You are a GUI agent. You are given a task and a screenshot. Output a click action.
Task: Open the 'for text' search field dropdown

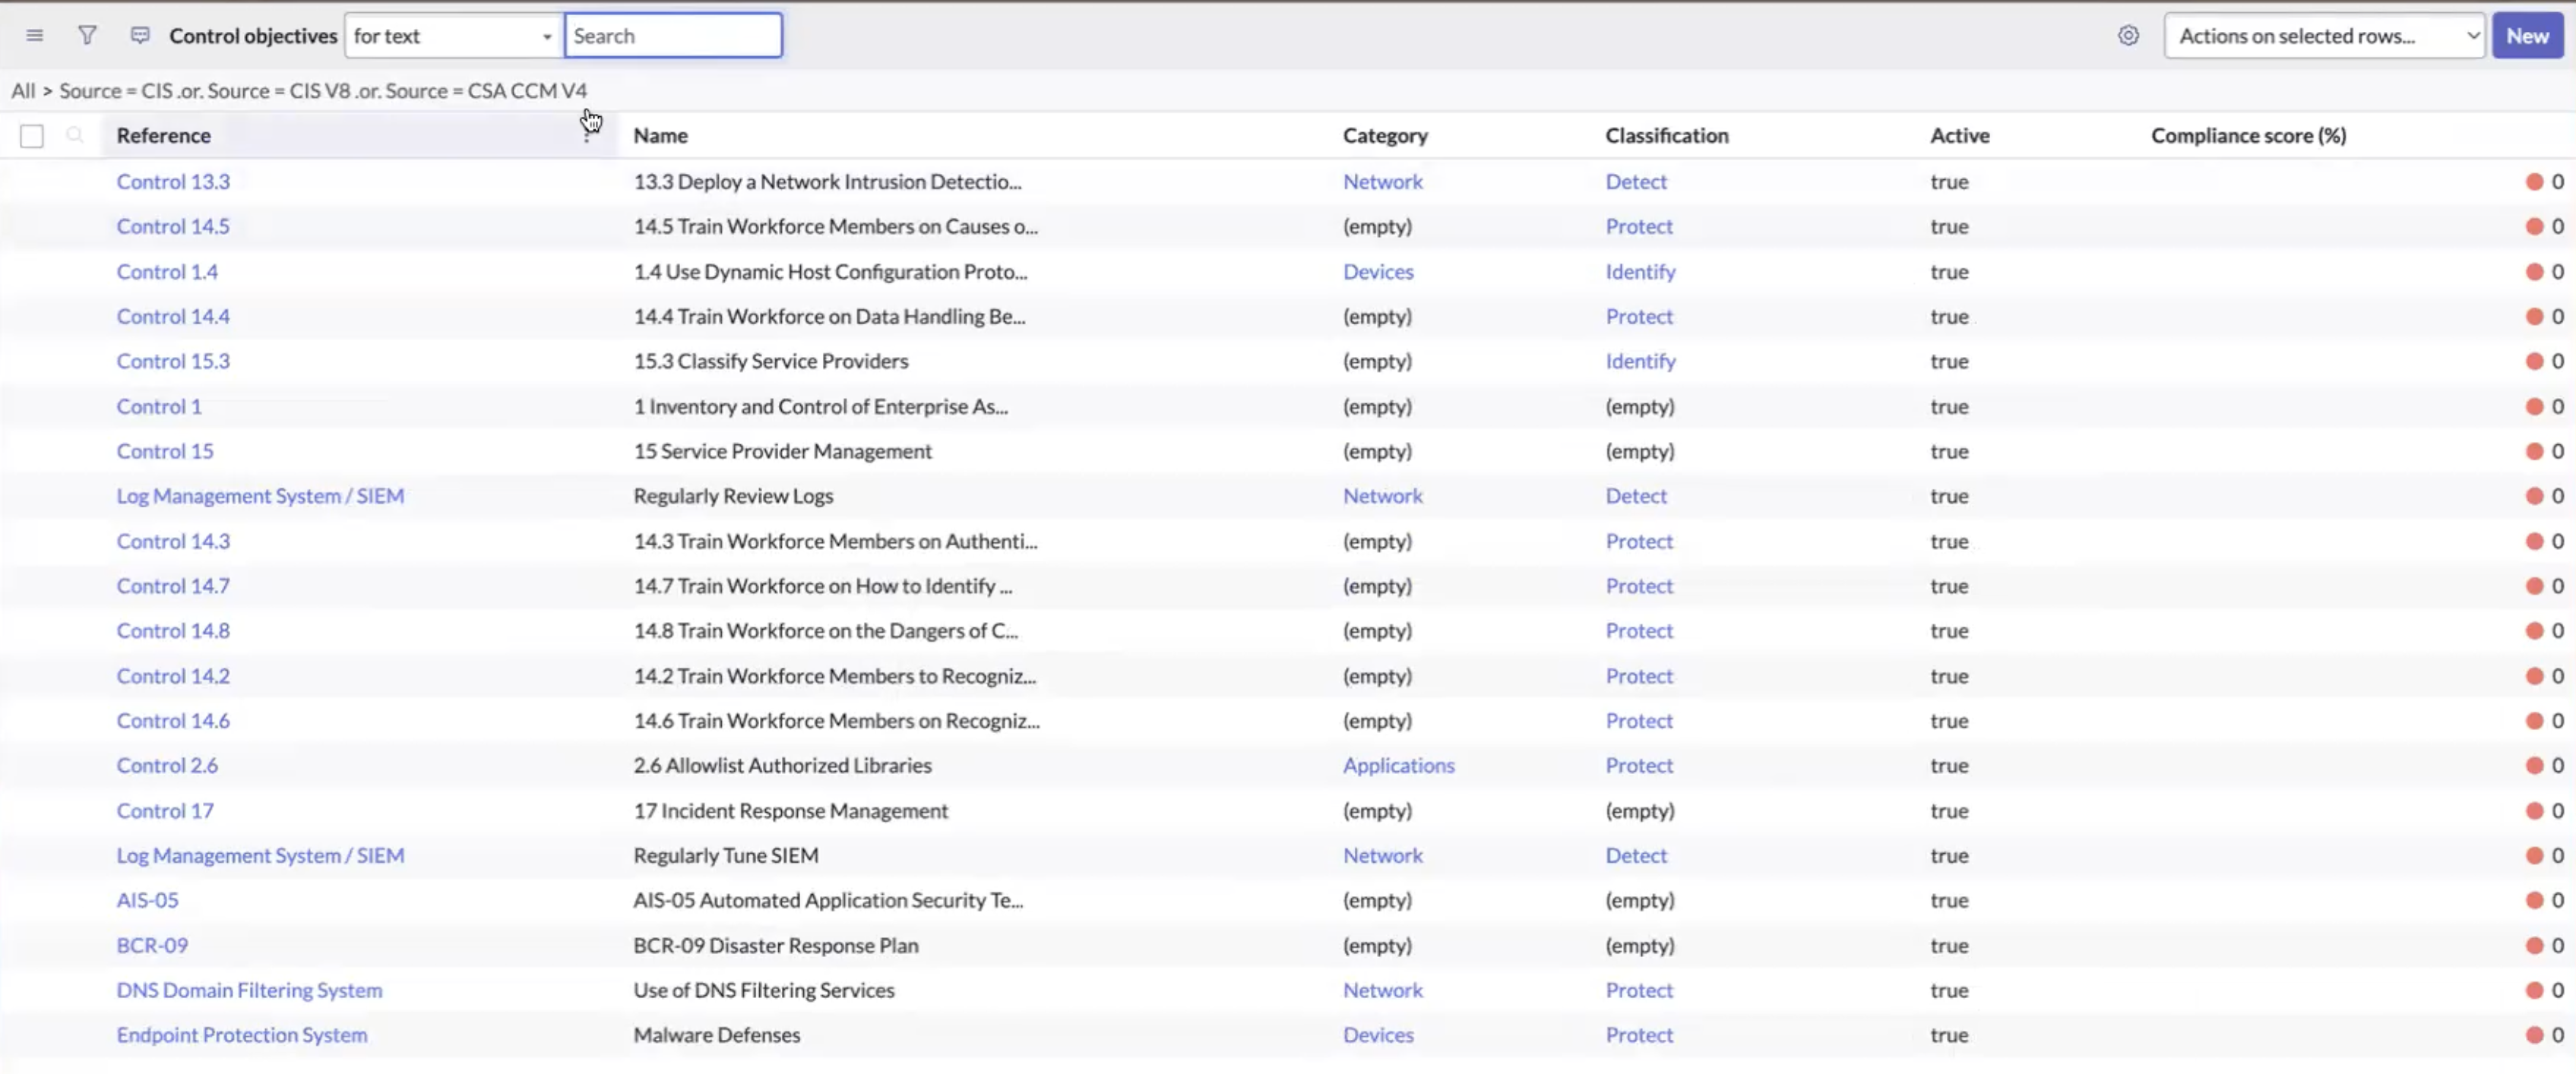point(454,36)
